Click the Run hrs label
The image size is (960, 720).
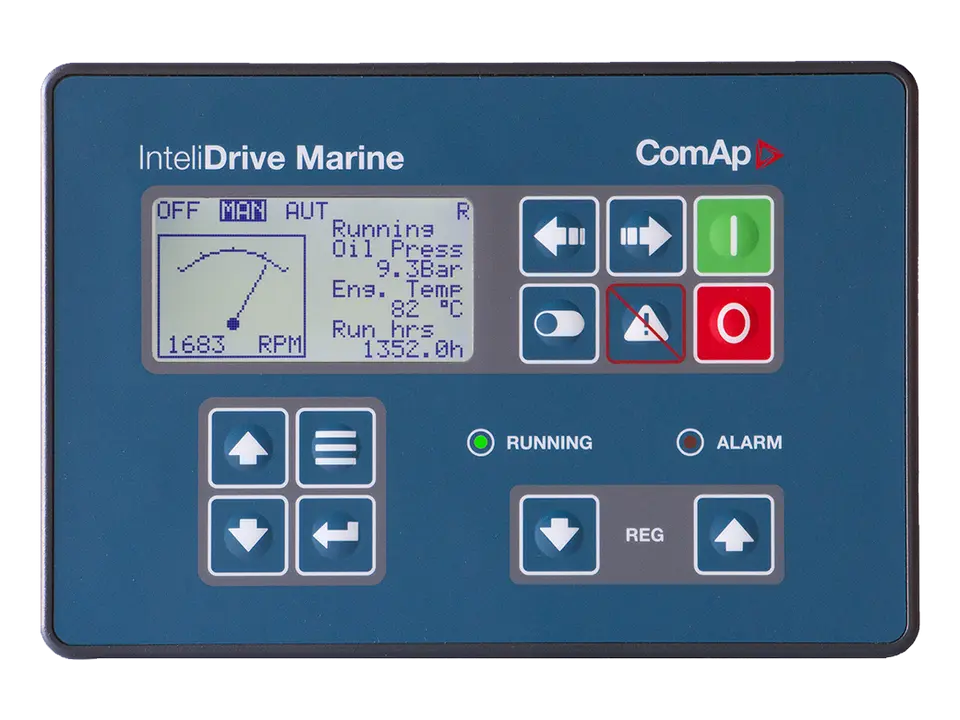tap(383, 329)
